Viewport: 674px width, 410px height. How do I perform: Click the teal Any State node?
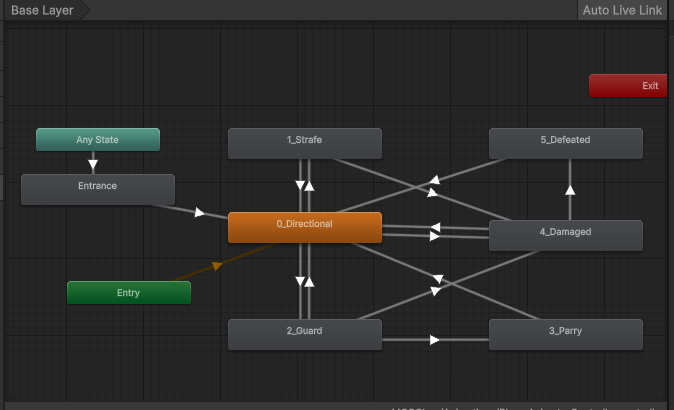(x=98, y=140)
